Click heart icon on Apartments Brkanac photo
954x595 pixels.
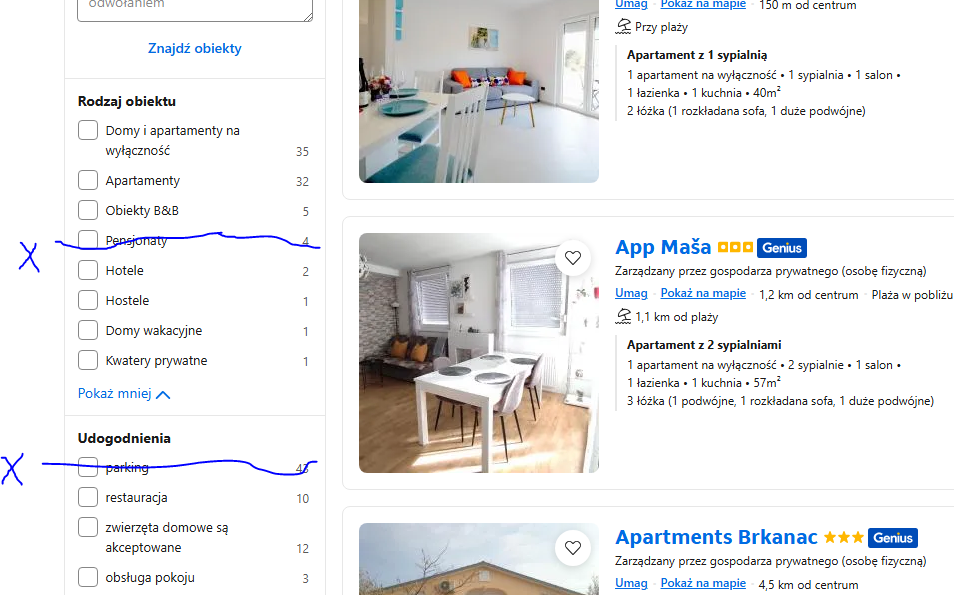573,548
